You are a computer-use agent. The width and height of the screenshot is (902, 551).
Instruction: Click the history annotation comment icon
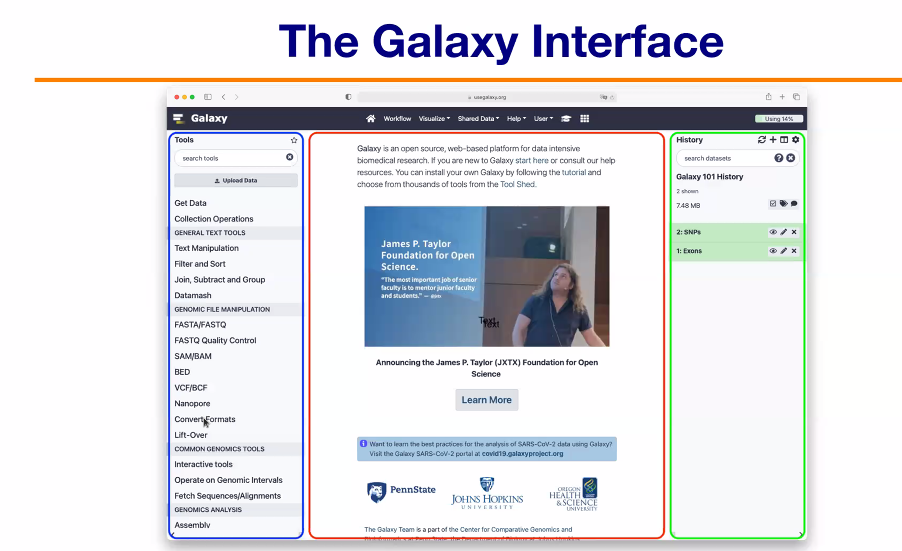pos(794,204)
